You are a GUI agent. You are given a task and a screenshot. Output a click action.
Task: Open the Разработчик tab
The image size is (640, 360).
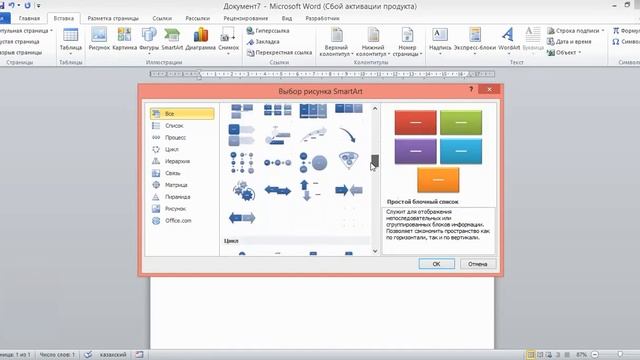click(x=322, y=18)
